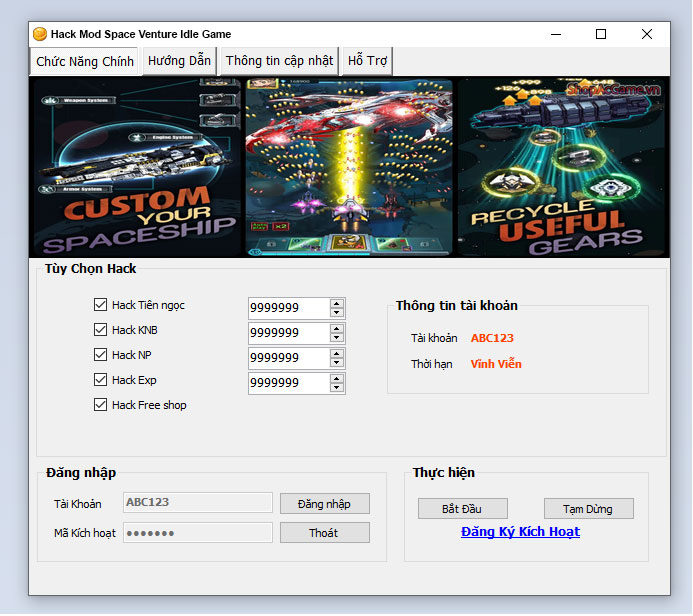693x616 pixels.
Task: Click the Recycle Useful Gears banner image
Action: [x=561, y=167]
